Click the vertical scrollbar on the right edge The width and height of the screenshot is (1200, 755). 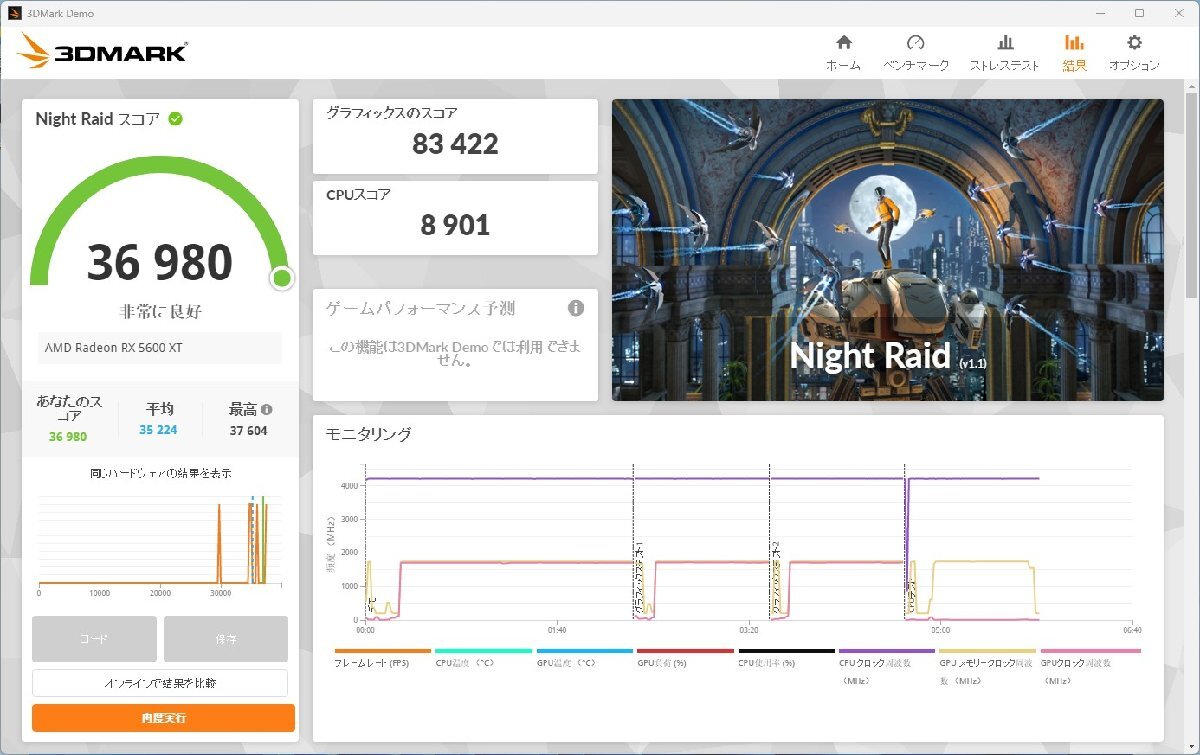1191,195
